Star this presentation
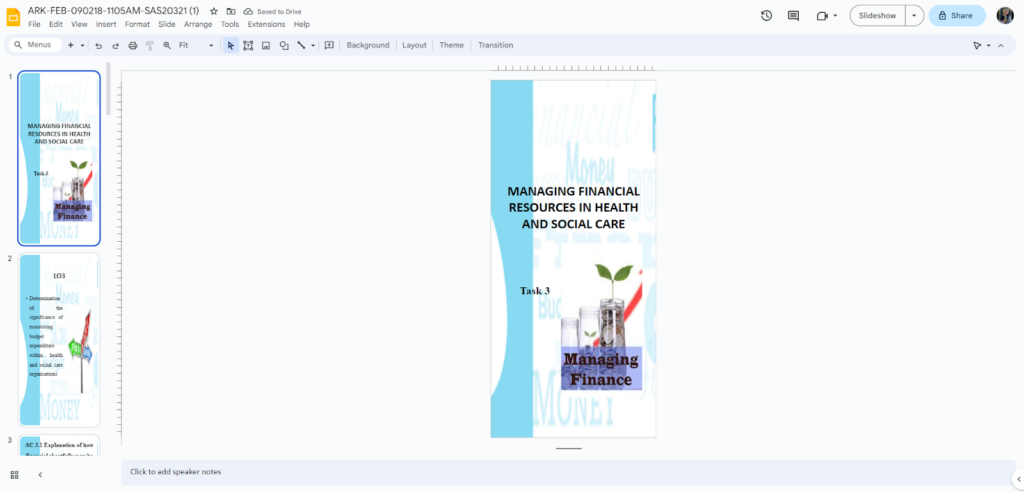This screenshot has height=492, width=1024. tap(214, 11)
